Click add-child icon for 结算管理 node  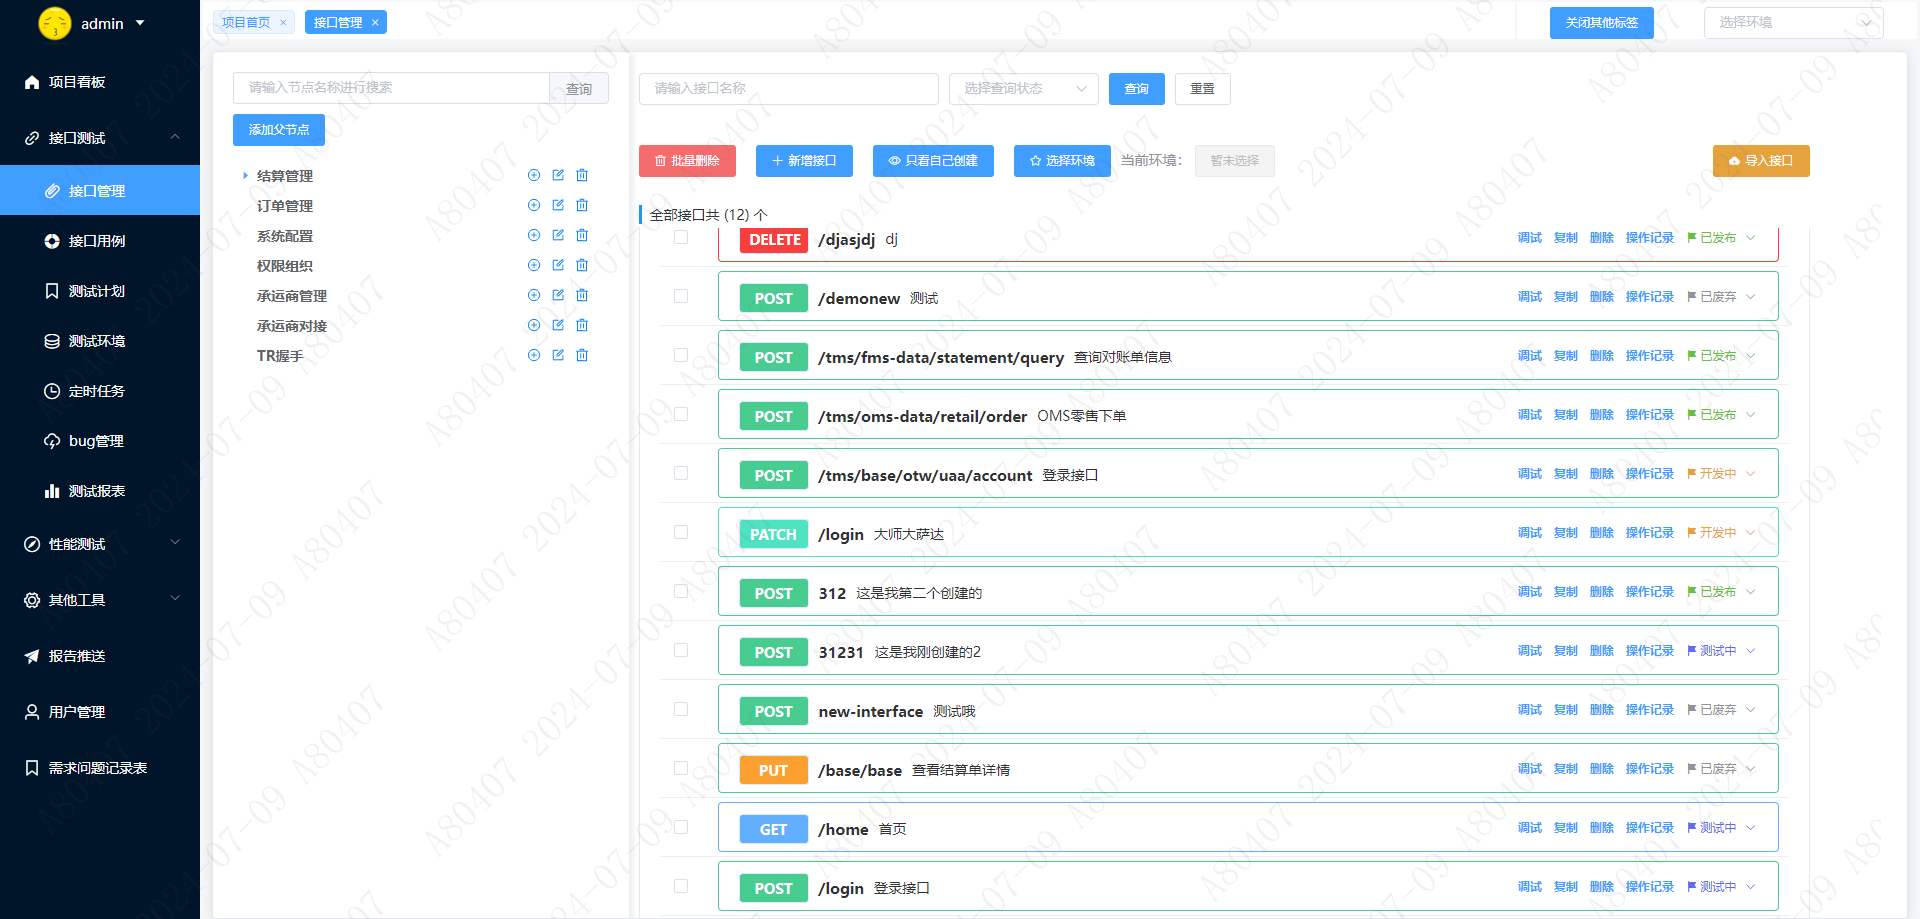pyautogui.click(x=534, y=175)
